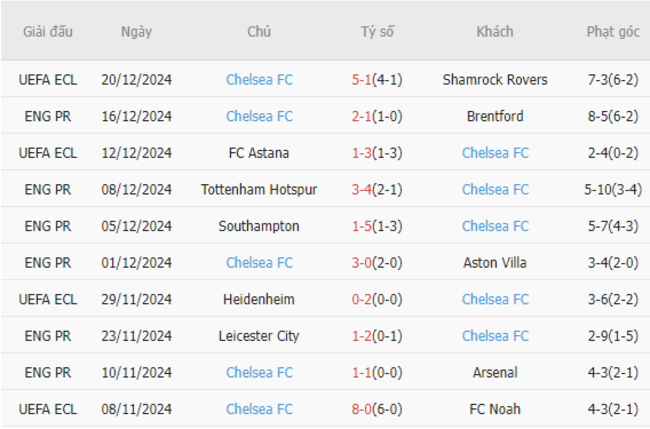This screenshot has height=429, width=650.
Task: Select the 3-4 score at Tottenham
Action: point(361,189)
